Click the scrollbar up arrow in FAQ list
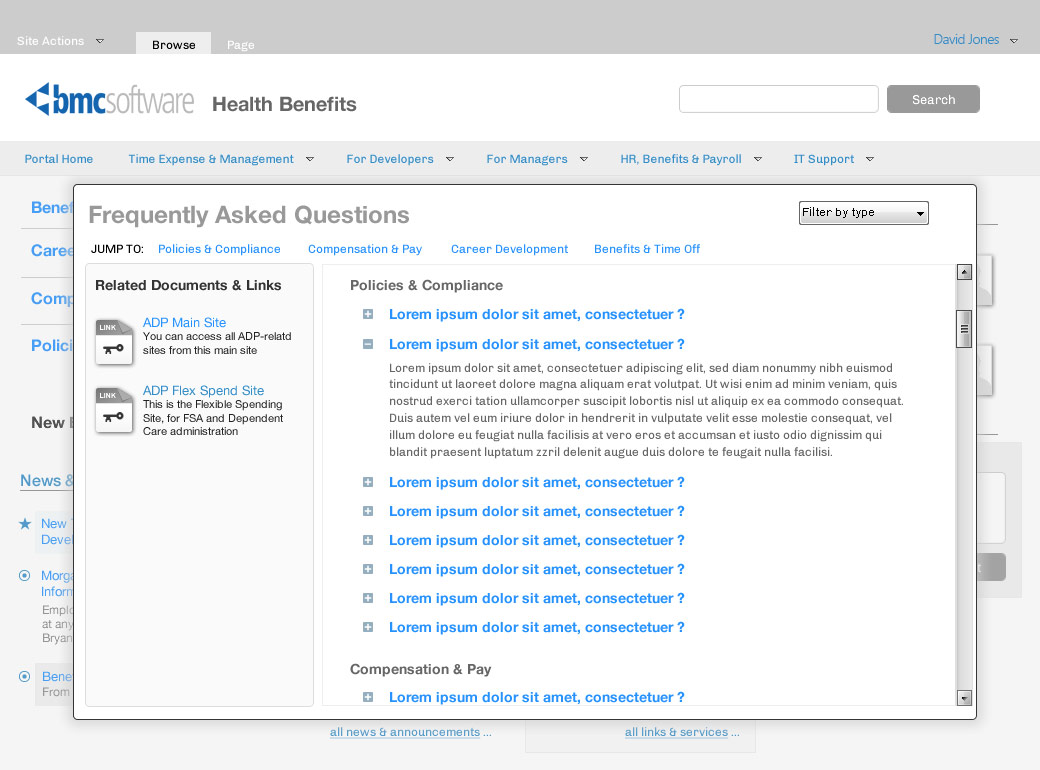 964,272
